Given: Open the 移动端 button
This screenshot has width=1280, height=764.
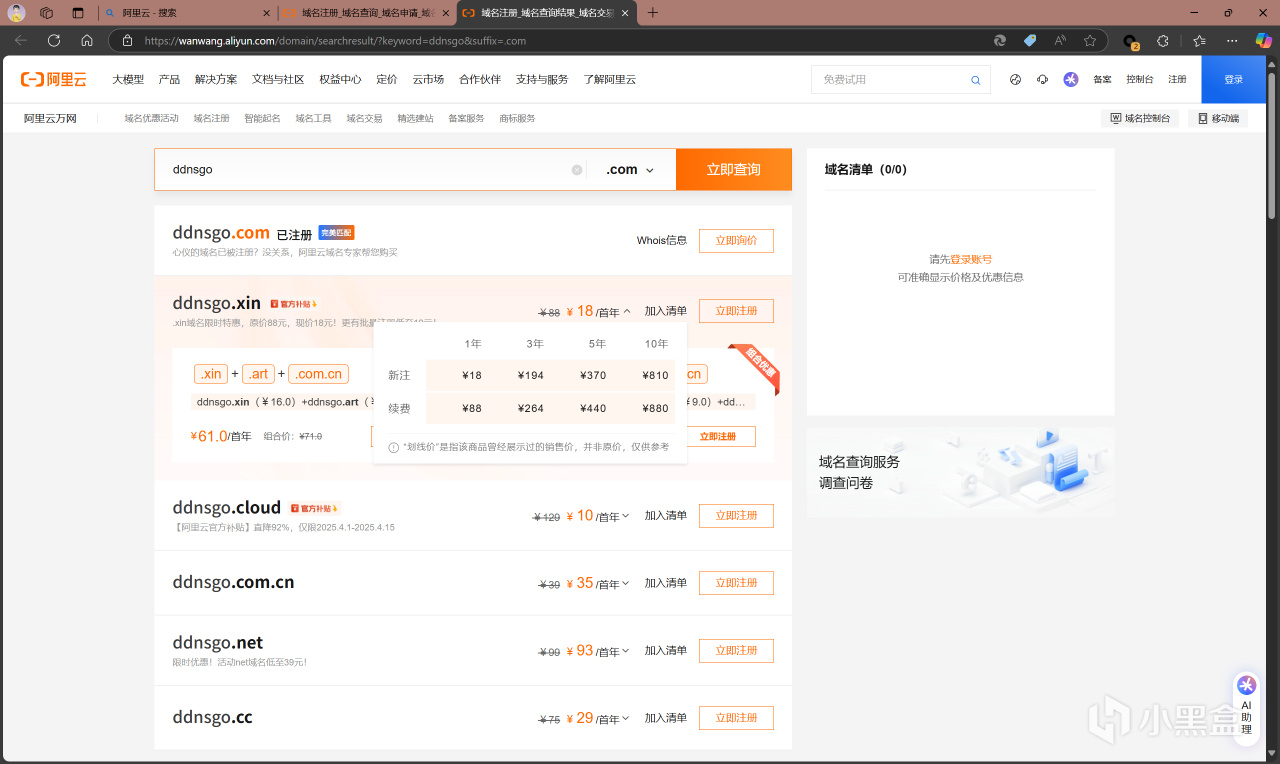Looking at the screenshot, I should [x=1218, y=118].
